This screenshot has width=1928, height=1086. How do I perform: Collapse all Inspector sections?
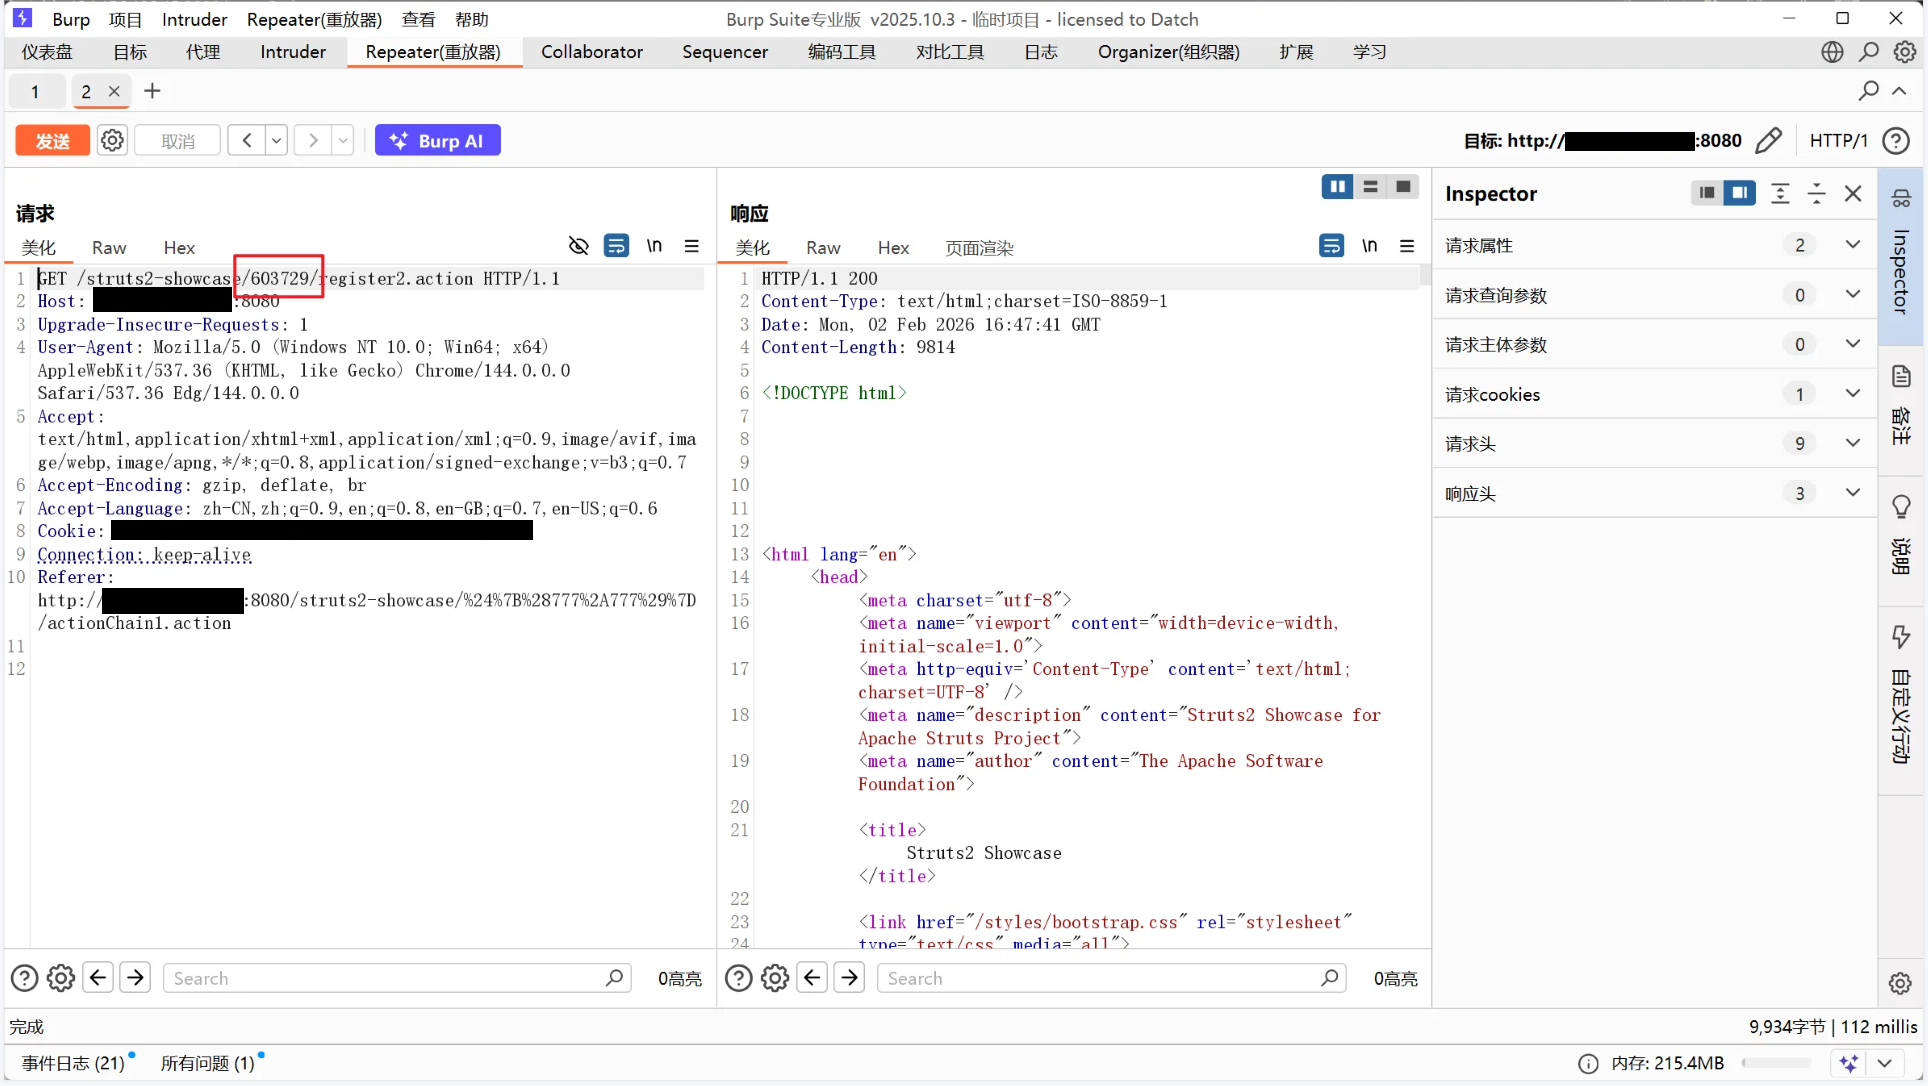click(x=1817, y=193)
